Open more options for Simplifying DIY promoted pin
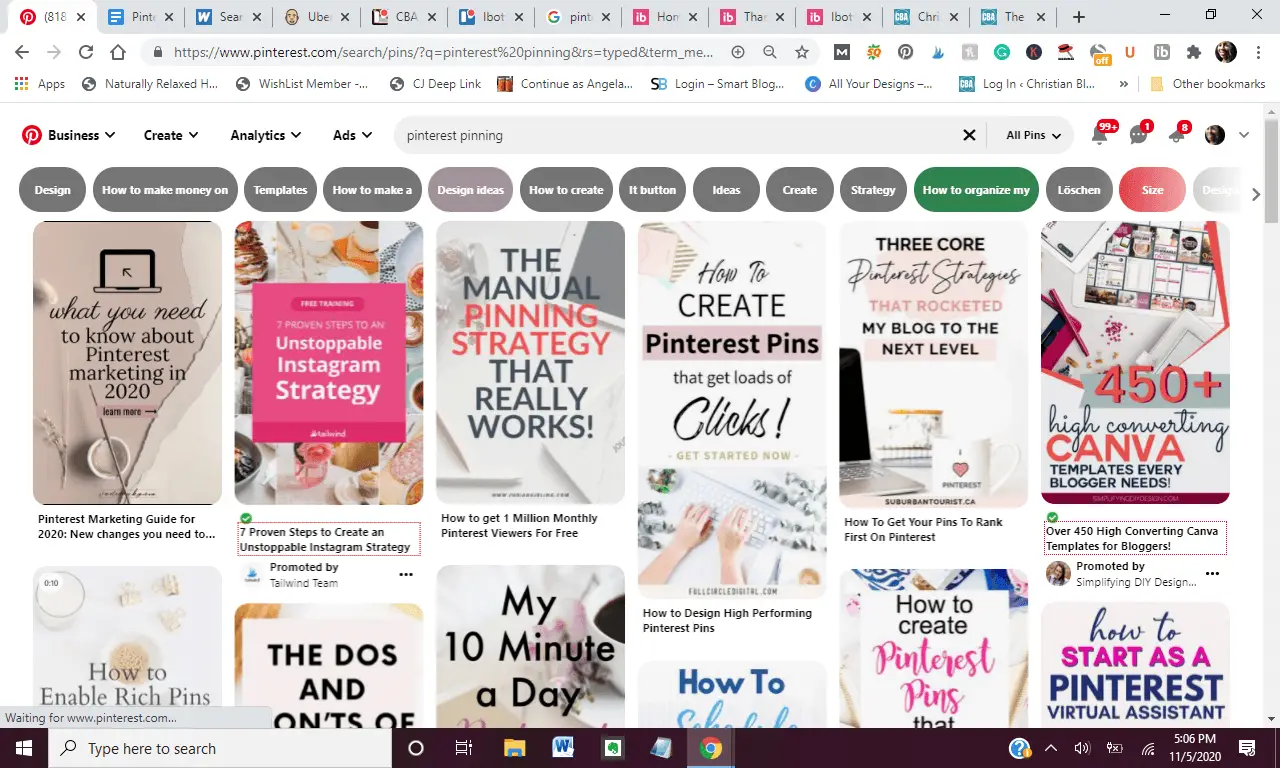Screen dimensions: 1280x768 pos(1212,573)
